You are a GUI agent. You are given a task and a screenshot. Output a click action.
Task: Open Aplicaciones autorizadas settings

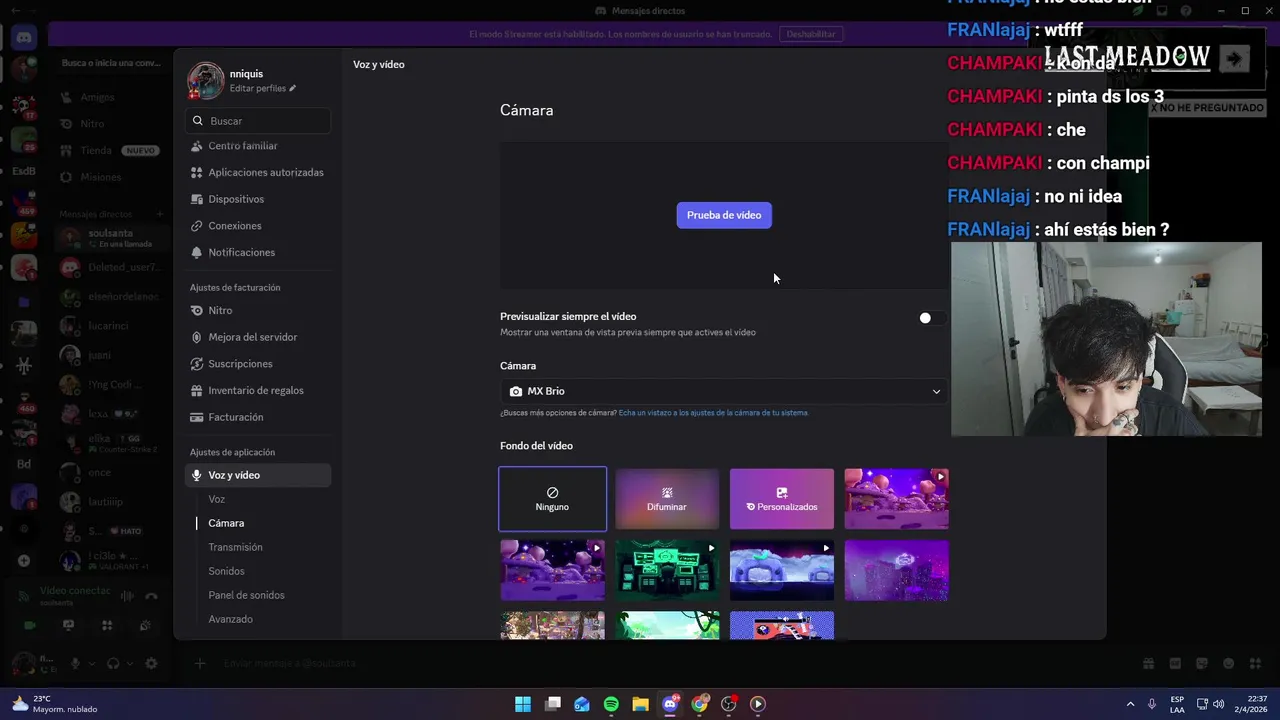pos(258,172)
